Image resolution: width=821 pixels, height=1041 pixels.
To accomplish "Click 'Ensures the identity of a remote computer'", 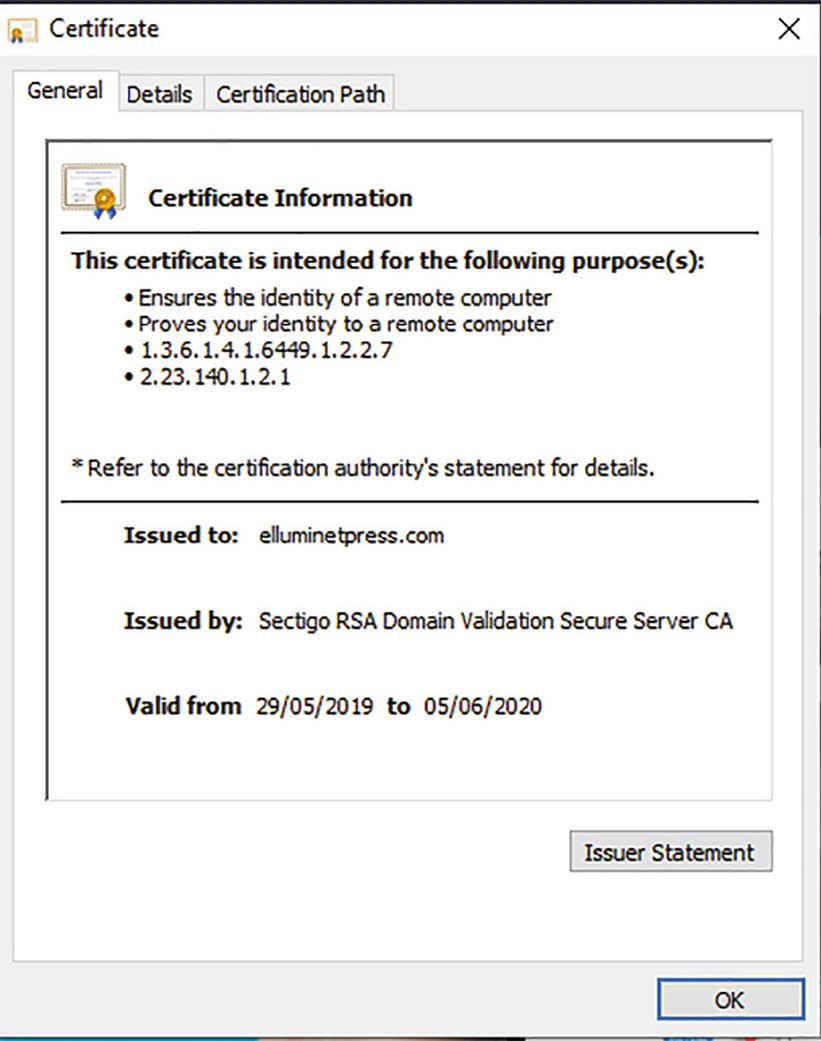I will [x=344, y=298].
